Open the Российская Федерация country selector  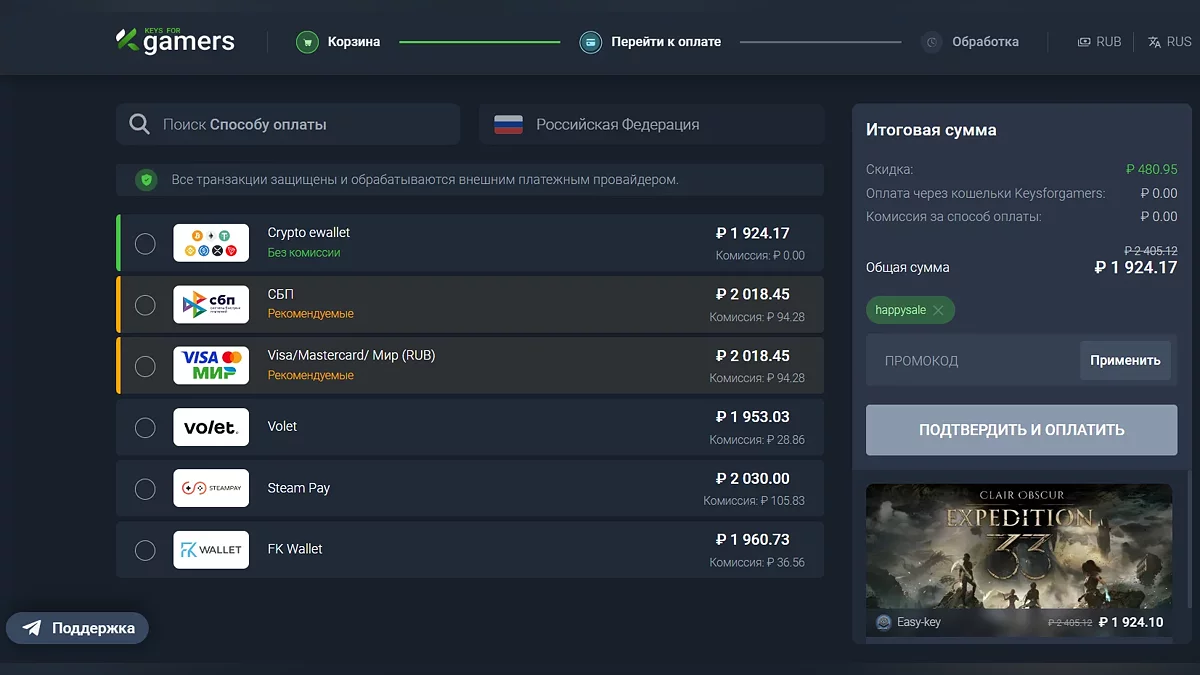pyautogui.click(x=651, y=125)
